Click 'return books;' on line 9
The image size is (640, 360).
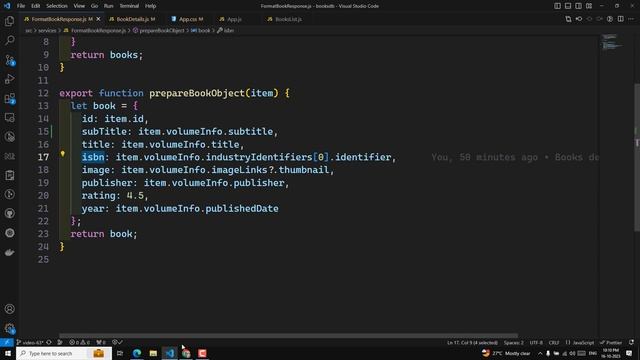[107, 55]
